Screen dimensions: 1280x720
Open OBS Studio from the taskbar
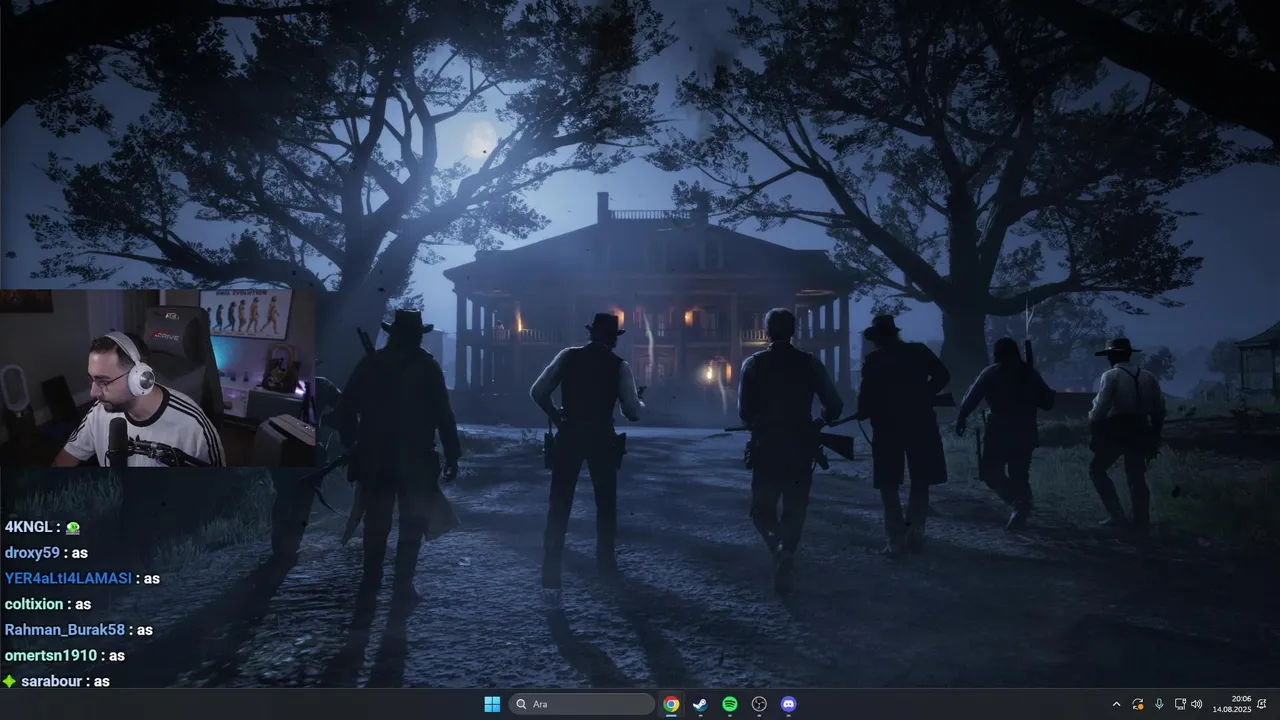click(x=759, y=704)
